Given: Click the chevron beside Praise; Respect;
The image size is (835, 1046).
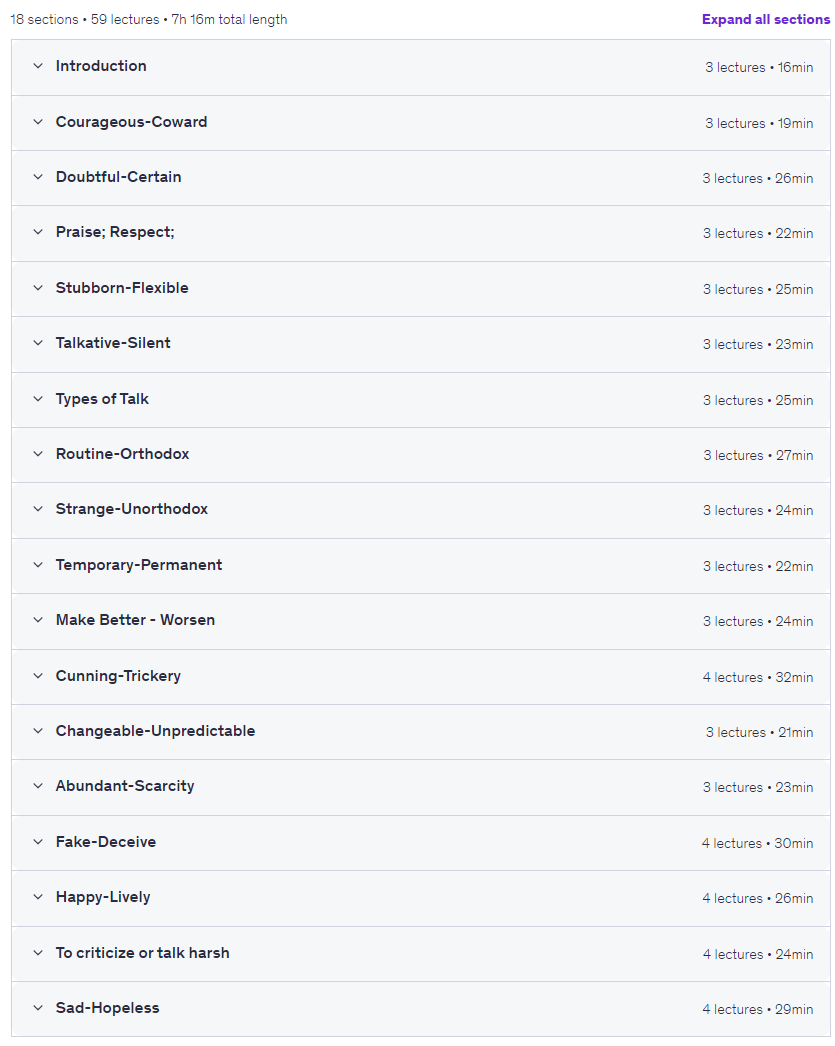Looking at the screenshot, I should click(x=38, y=232).
